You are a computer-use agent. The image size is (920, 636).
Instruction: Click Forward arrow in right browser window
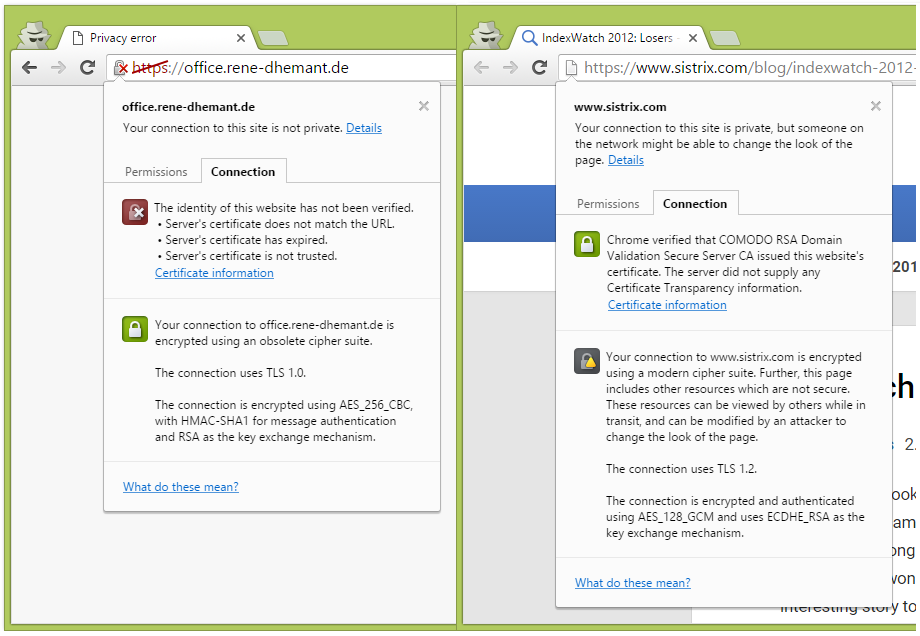510,67
